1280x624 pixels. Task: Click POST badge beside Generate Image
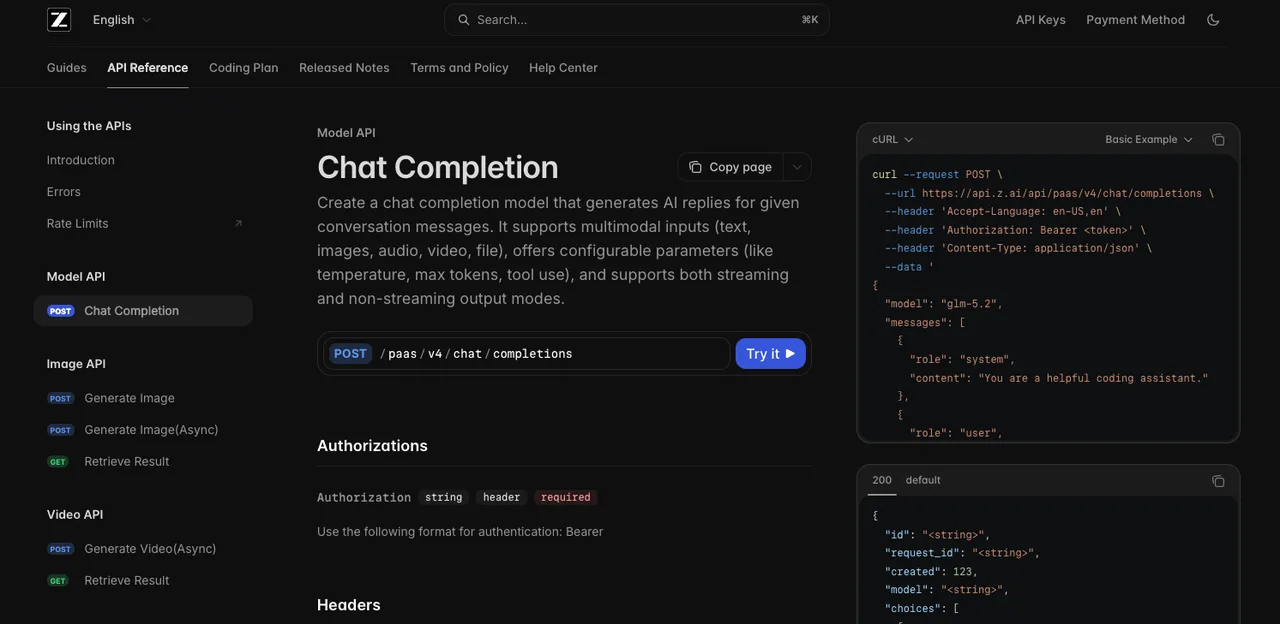tap(60, 399)
